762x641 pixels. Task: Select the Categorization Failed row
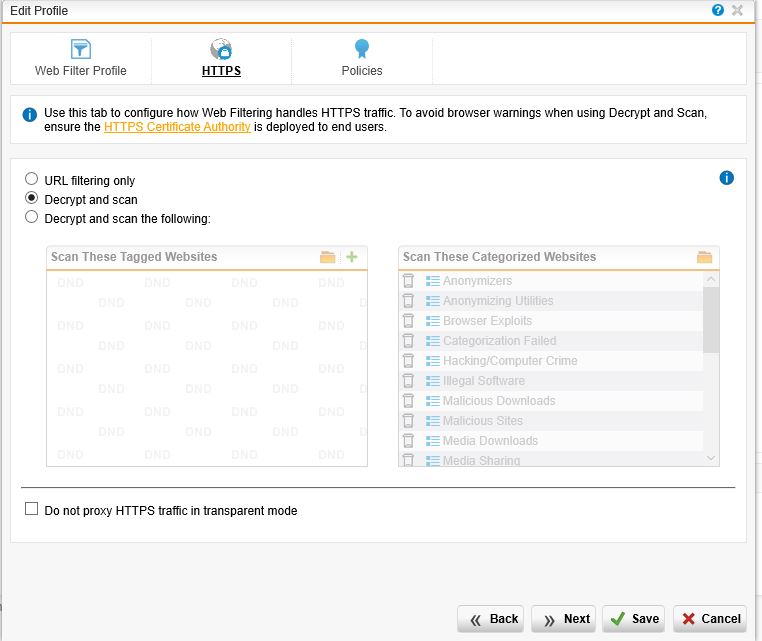coord(551,341)
